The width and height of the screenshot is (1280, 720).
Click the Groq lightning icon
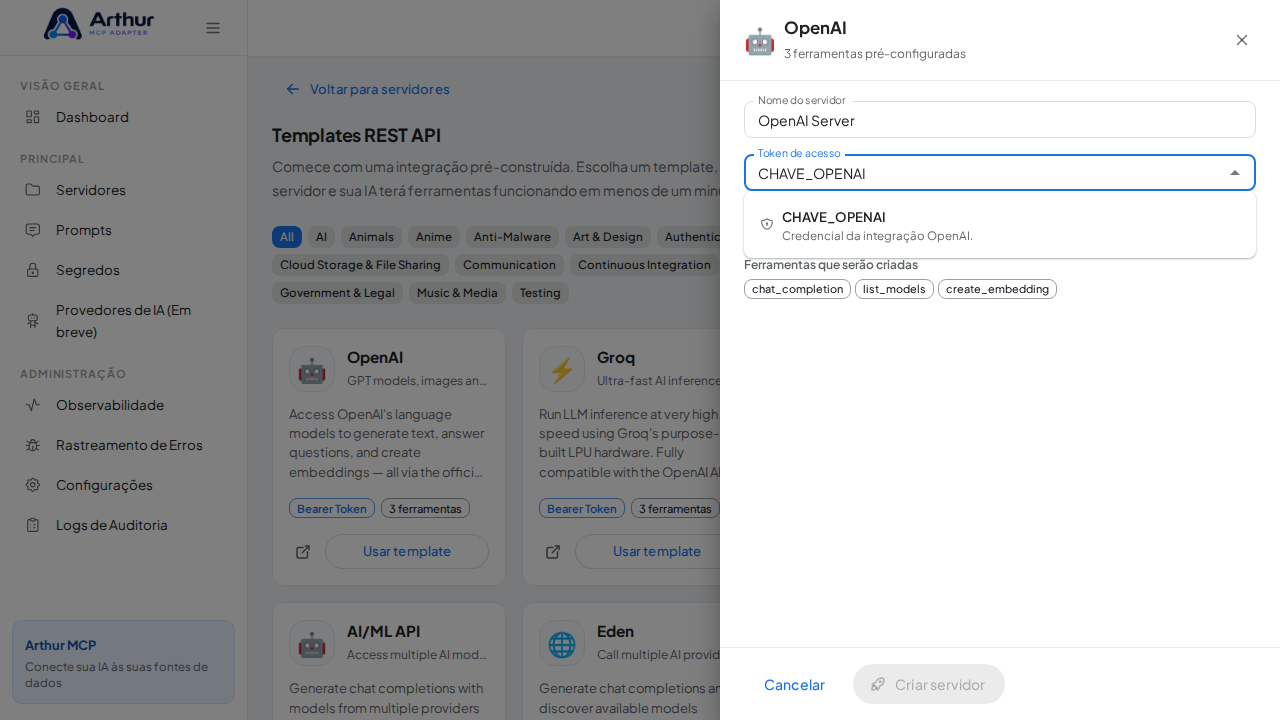[562, 369]
